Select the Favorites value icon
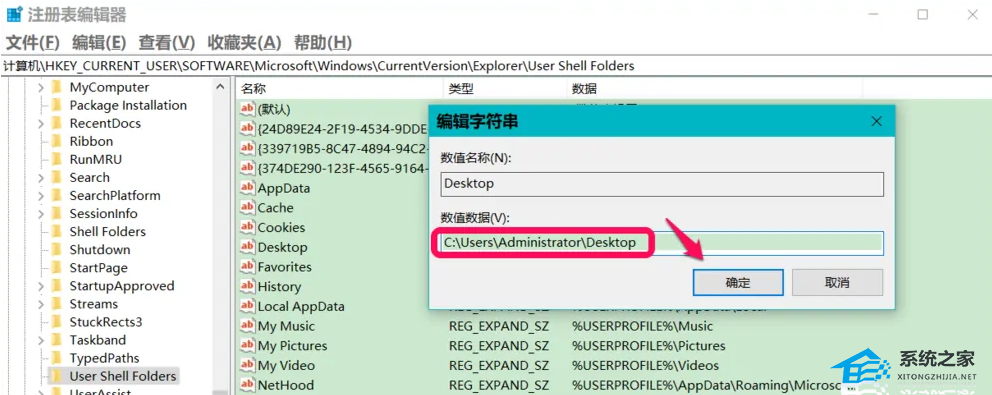This screenshot has height=395, width=992. (x=247, y=266)
